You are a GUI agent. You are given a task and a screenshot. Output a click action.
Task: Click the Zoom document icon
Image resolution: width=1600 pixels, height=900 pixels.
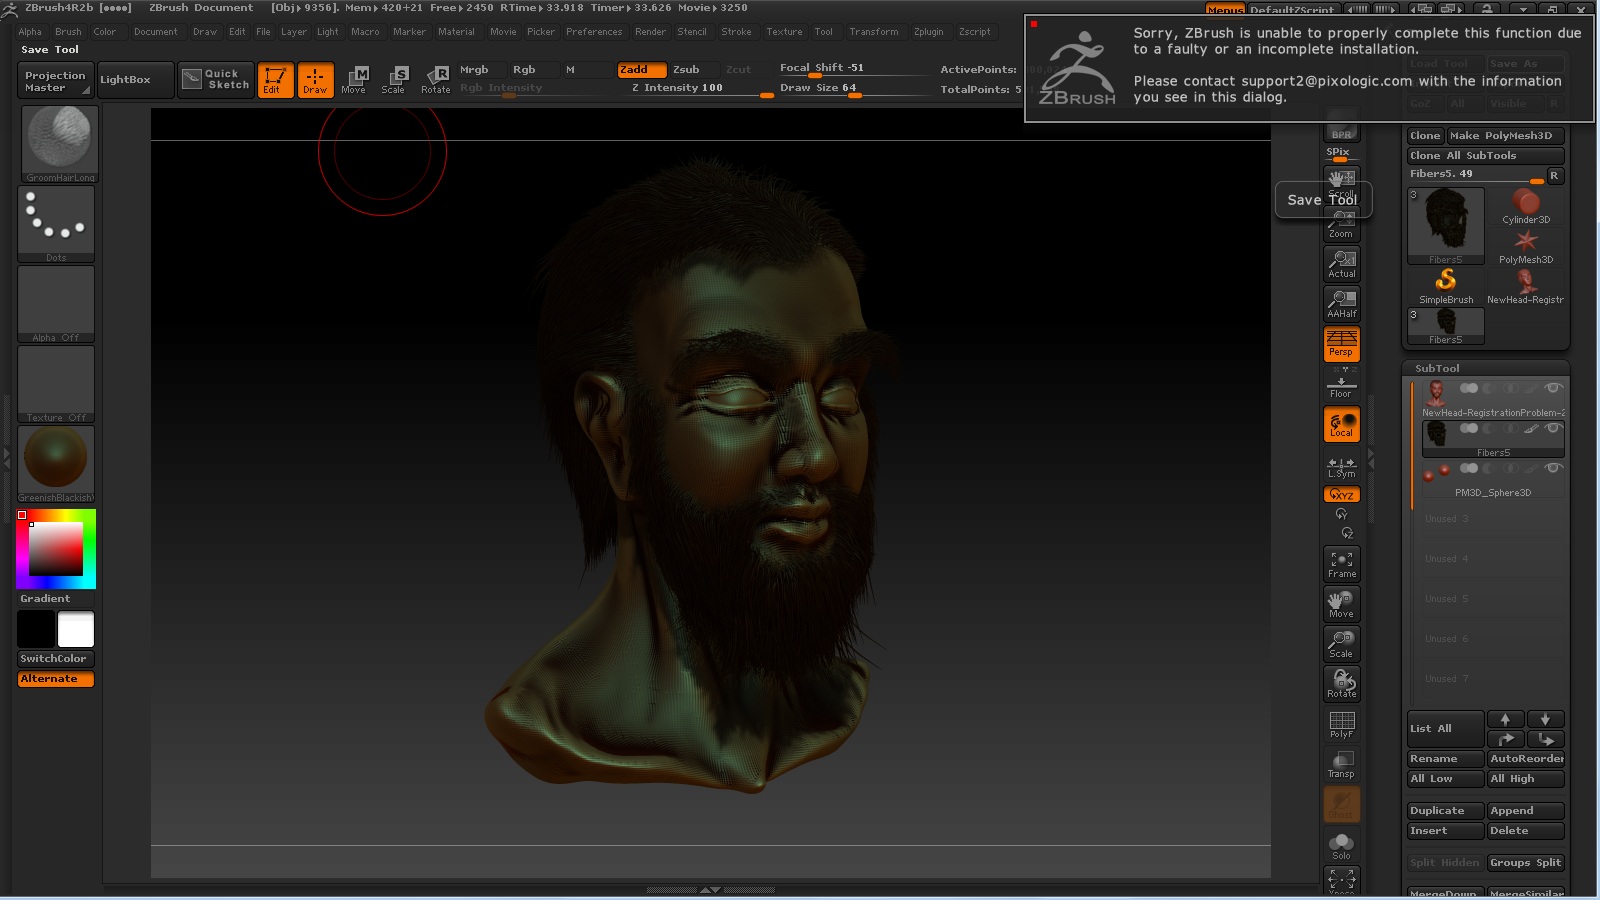[1341, 224]
